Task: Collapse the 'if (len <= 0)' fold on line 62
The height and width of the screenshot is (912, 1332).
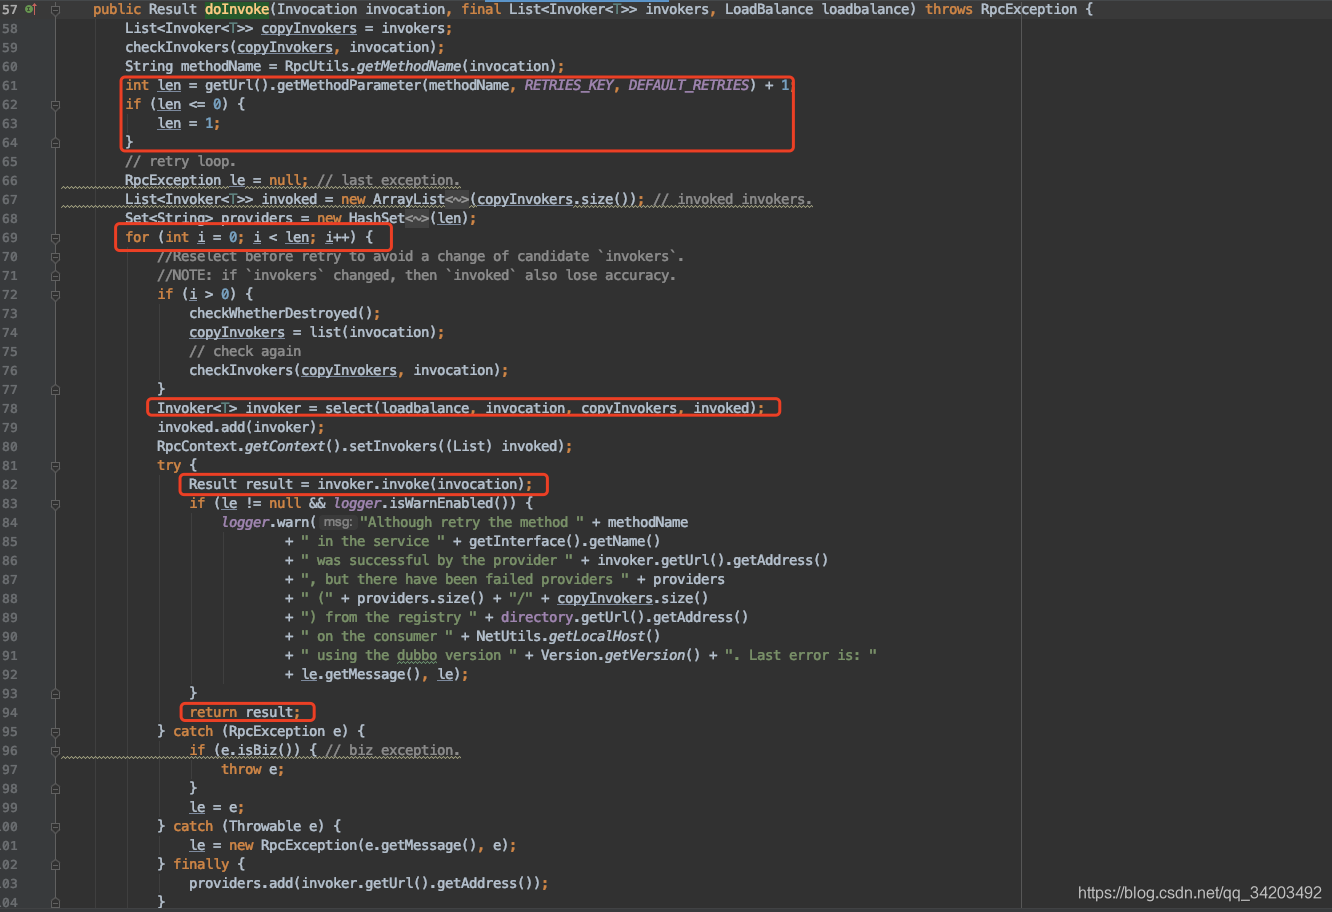Action: [x=54, y=104]
